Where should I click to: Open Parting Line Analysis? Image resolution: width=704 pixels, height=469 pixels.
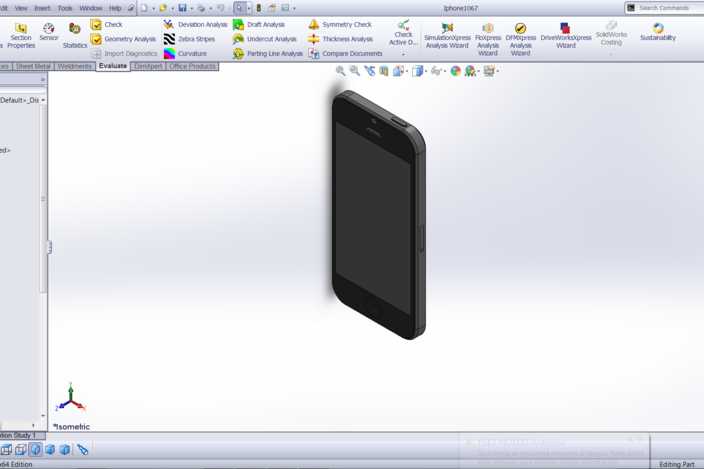[x=268, y=53]
